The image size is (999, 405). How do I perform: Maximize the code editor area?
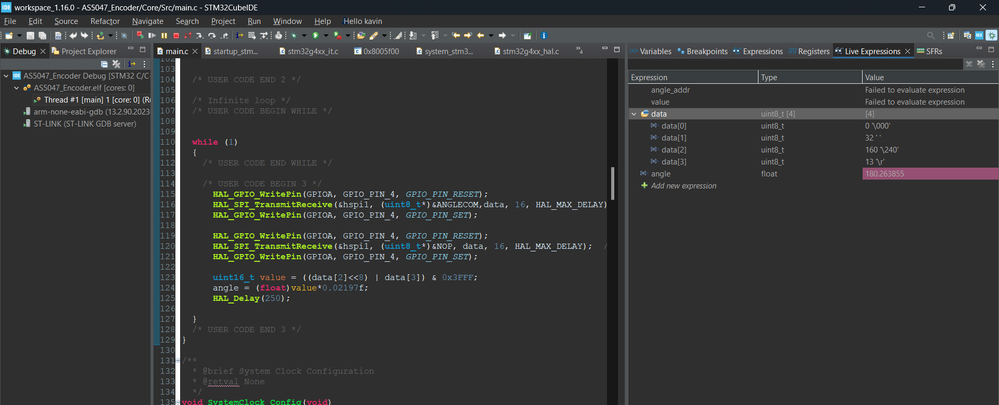[617, 50]
